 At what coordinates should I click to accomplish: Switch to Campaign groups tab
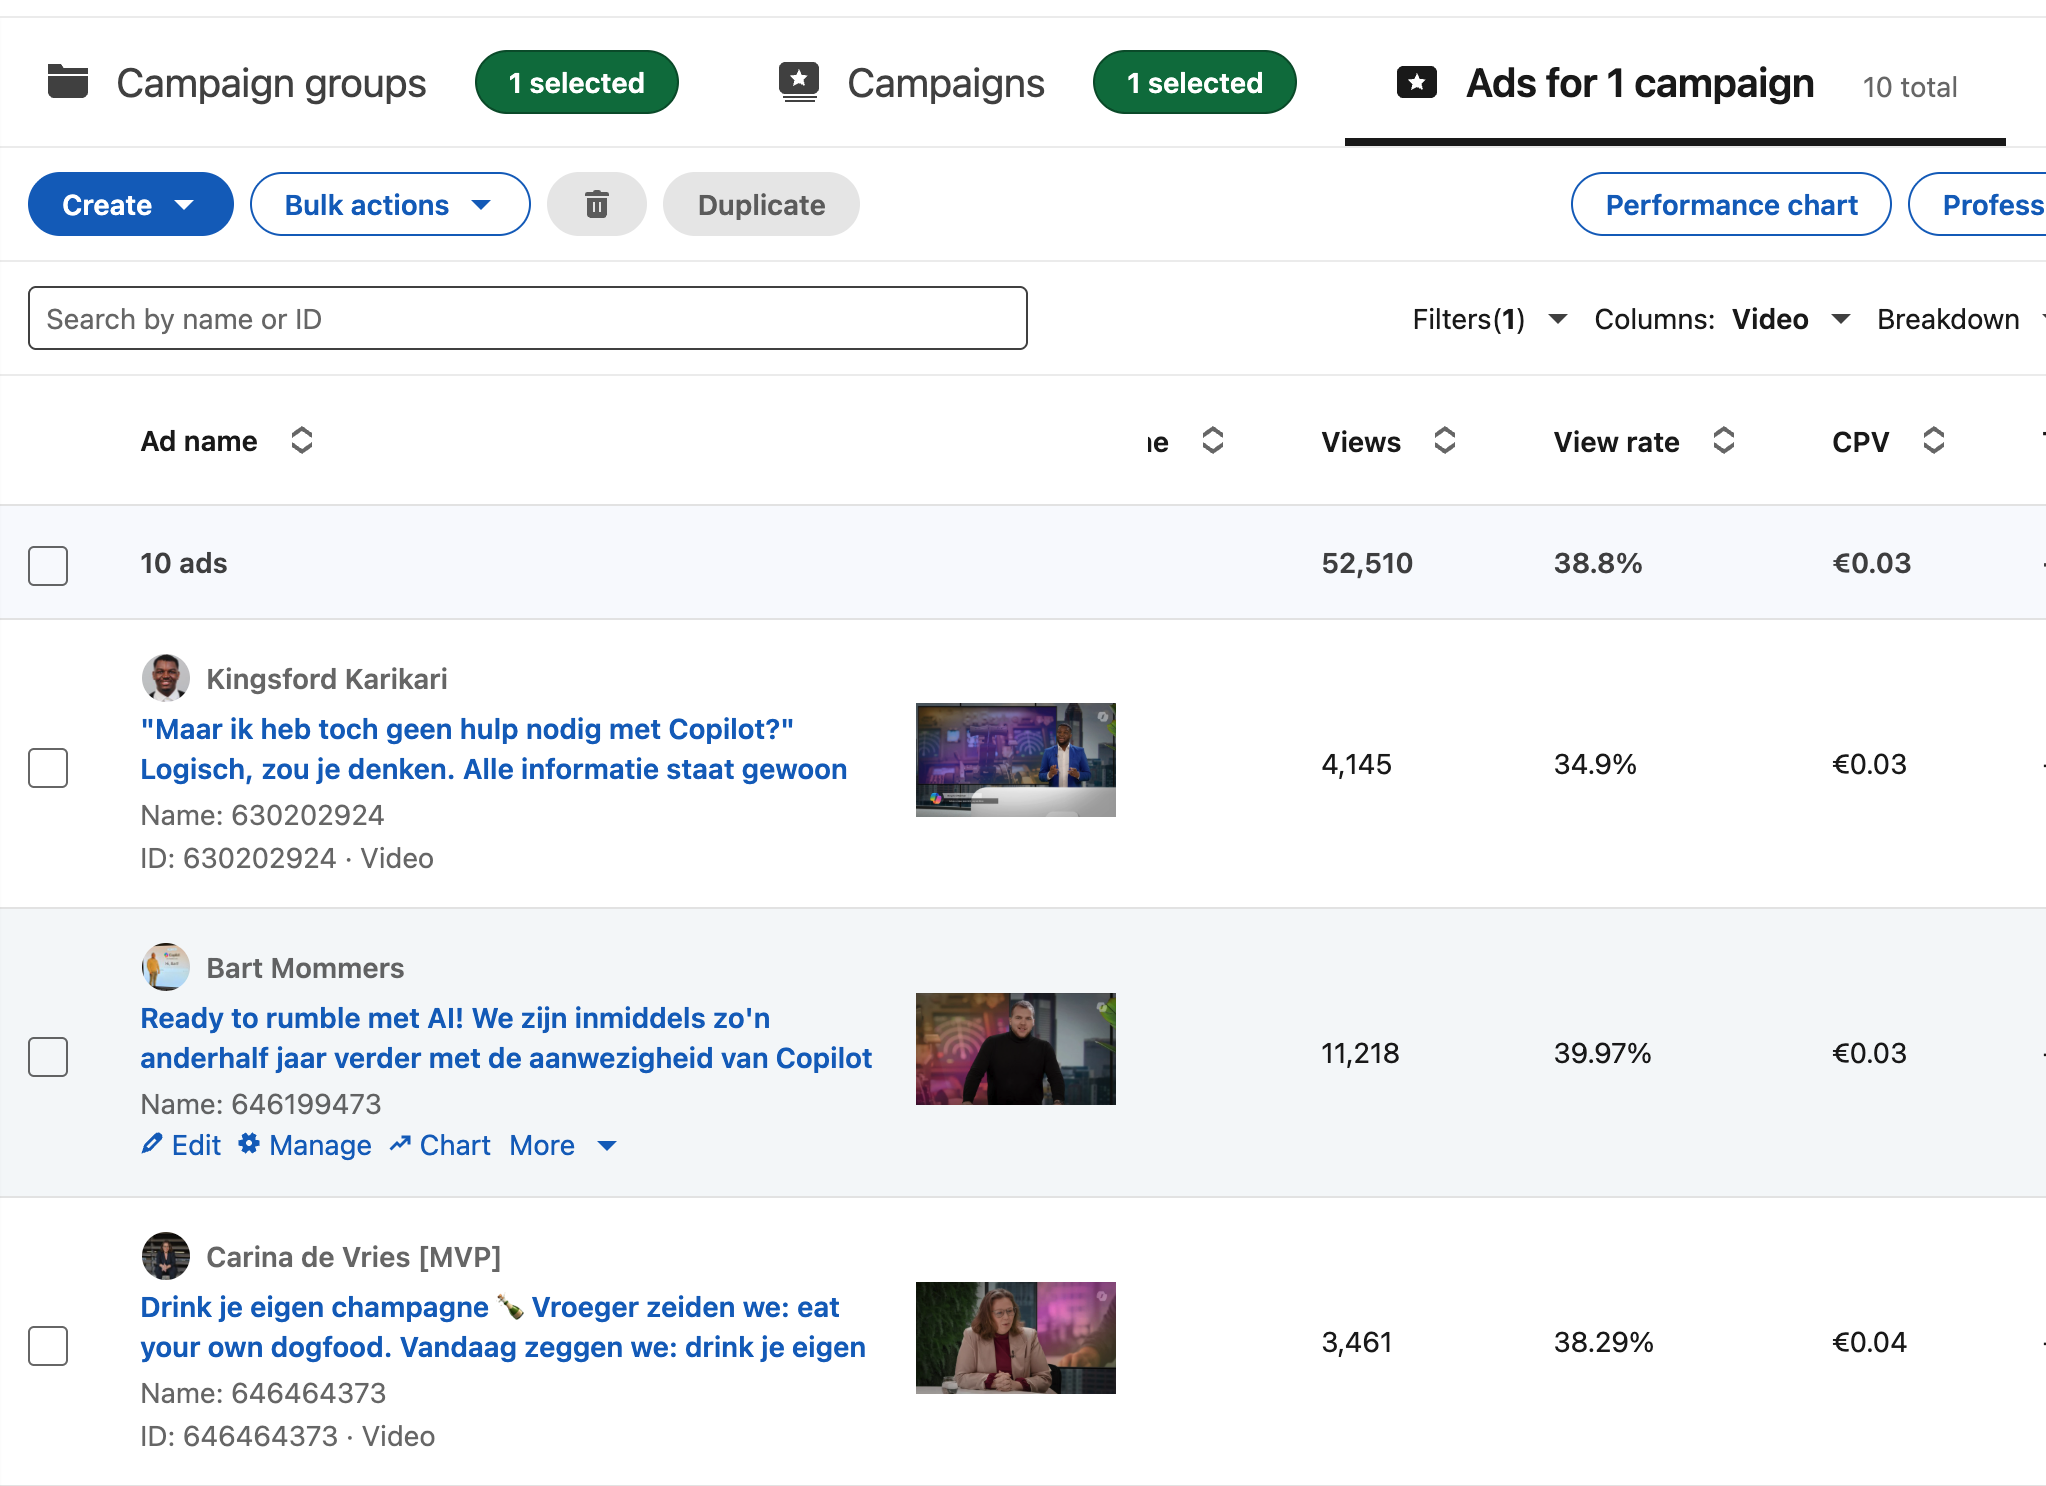[x=237, y=83]
